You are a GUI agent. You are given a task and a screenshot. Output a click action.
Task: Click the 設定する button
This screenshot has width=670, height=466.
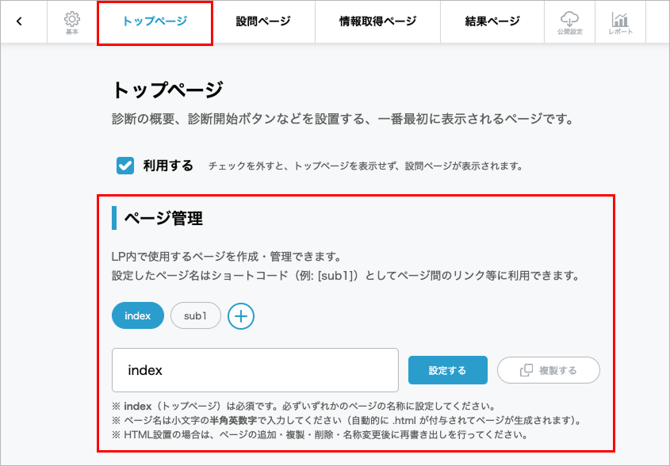447,370
